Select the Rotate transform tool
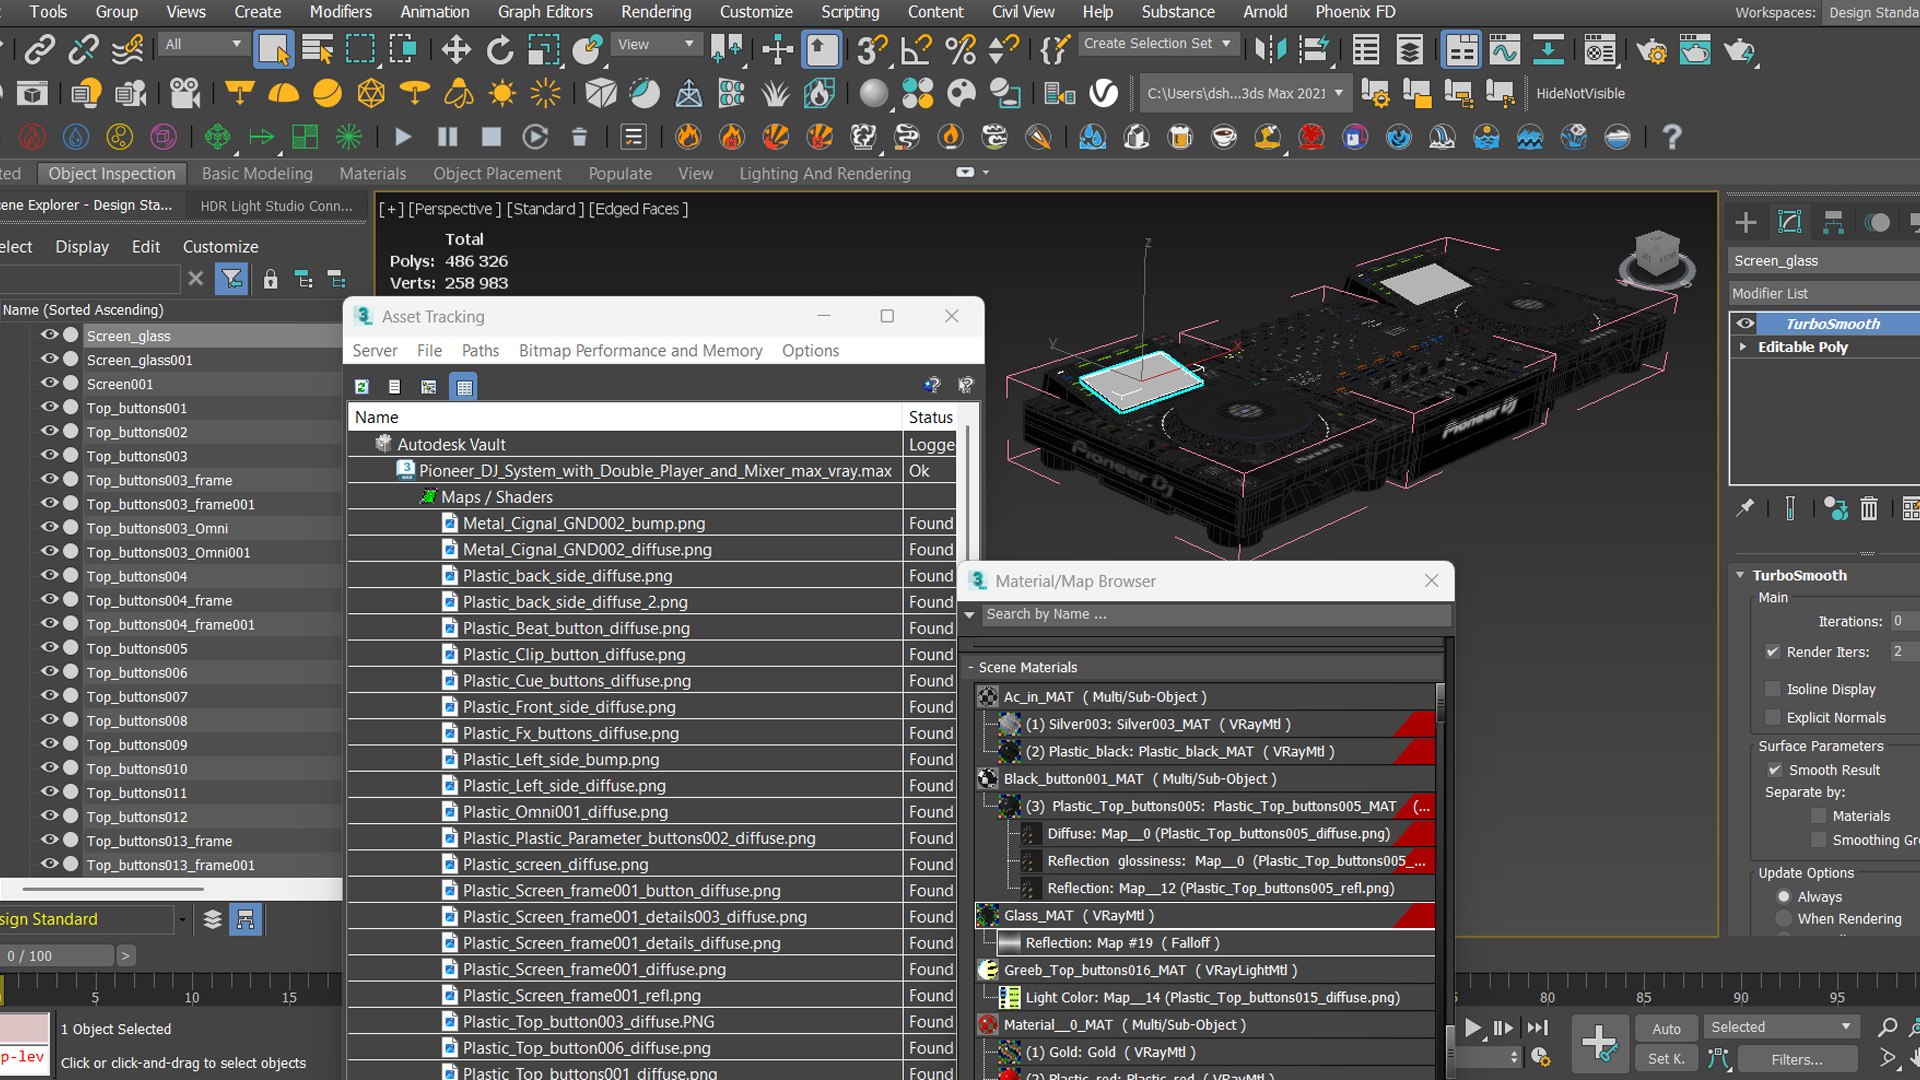1920x1080 pixels. tap(499, 49)
